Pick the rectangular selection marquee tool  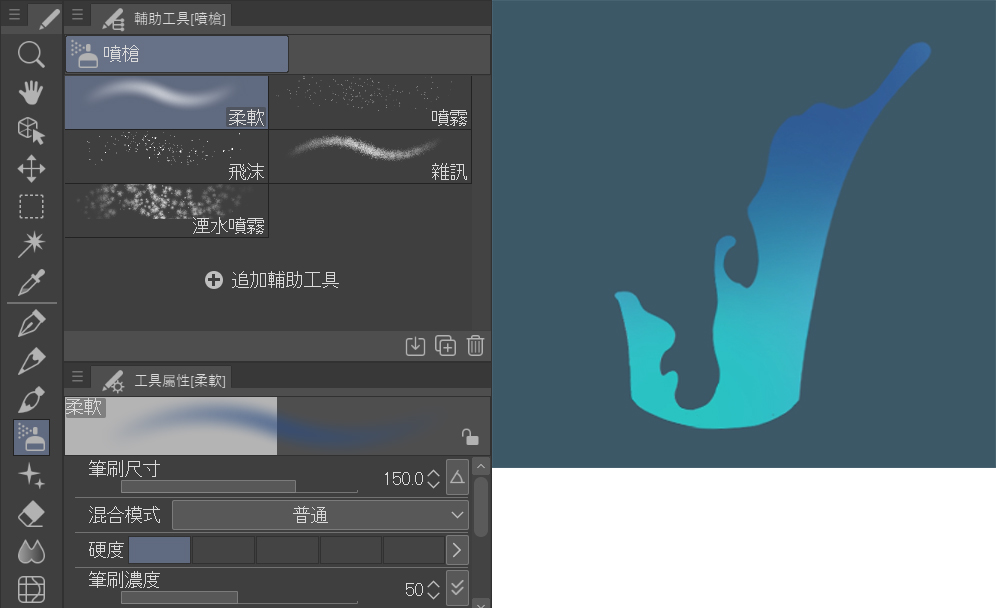pyautogui.click(x=31, y=206)
